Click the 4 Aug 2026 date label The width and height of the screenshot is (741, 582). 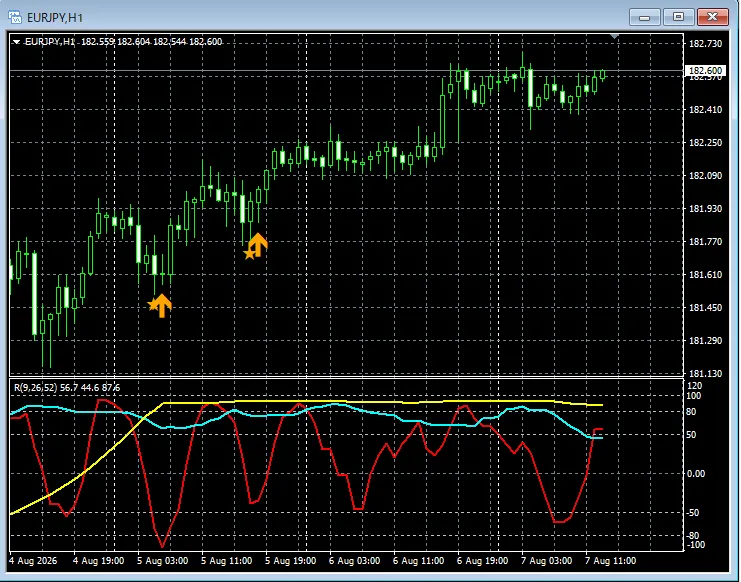tap(33, 561)
